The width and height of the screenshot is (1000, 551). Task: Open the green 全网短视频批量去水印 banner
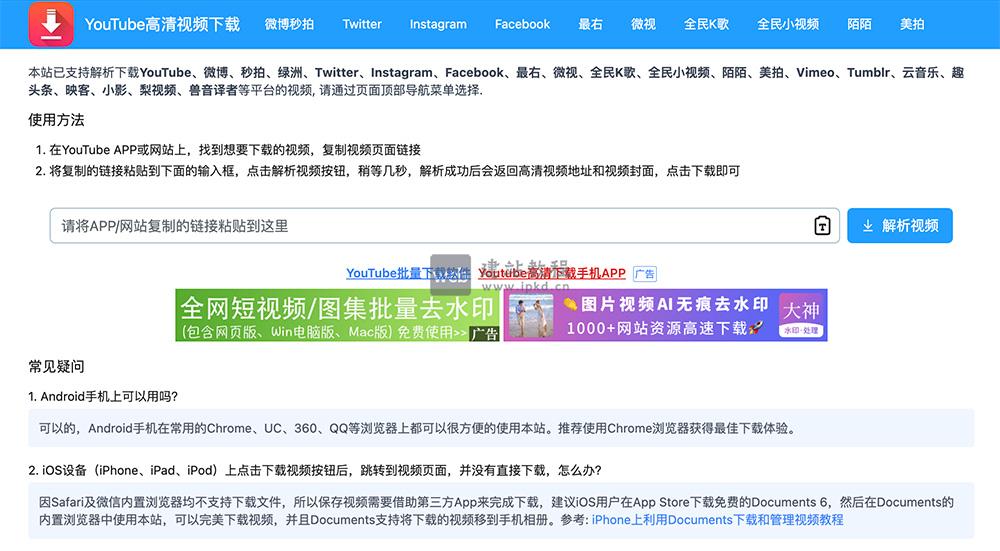click(337, 315)
